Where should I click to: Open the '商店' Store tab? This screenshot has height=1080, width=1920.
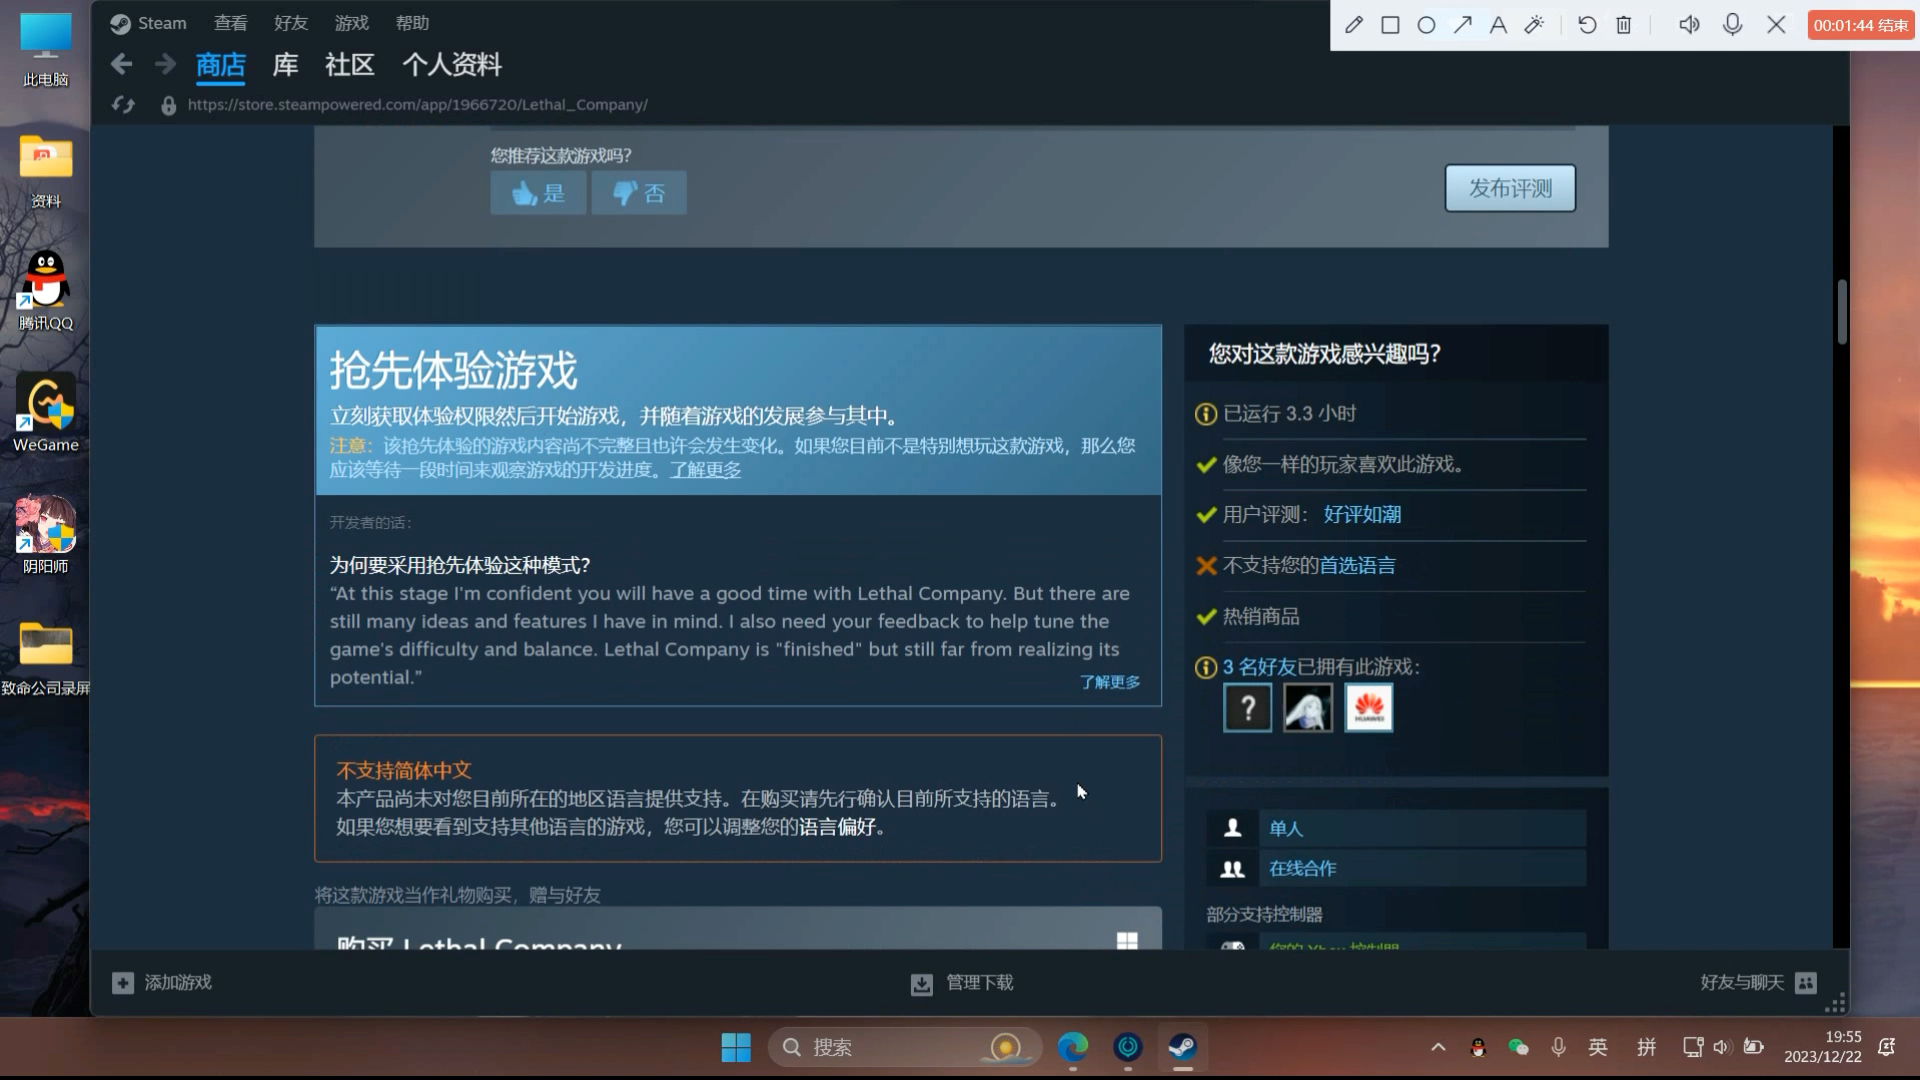[218, 63]
